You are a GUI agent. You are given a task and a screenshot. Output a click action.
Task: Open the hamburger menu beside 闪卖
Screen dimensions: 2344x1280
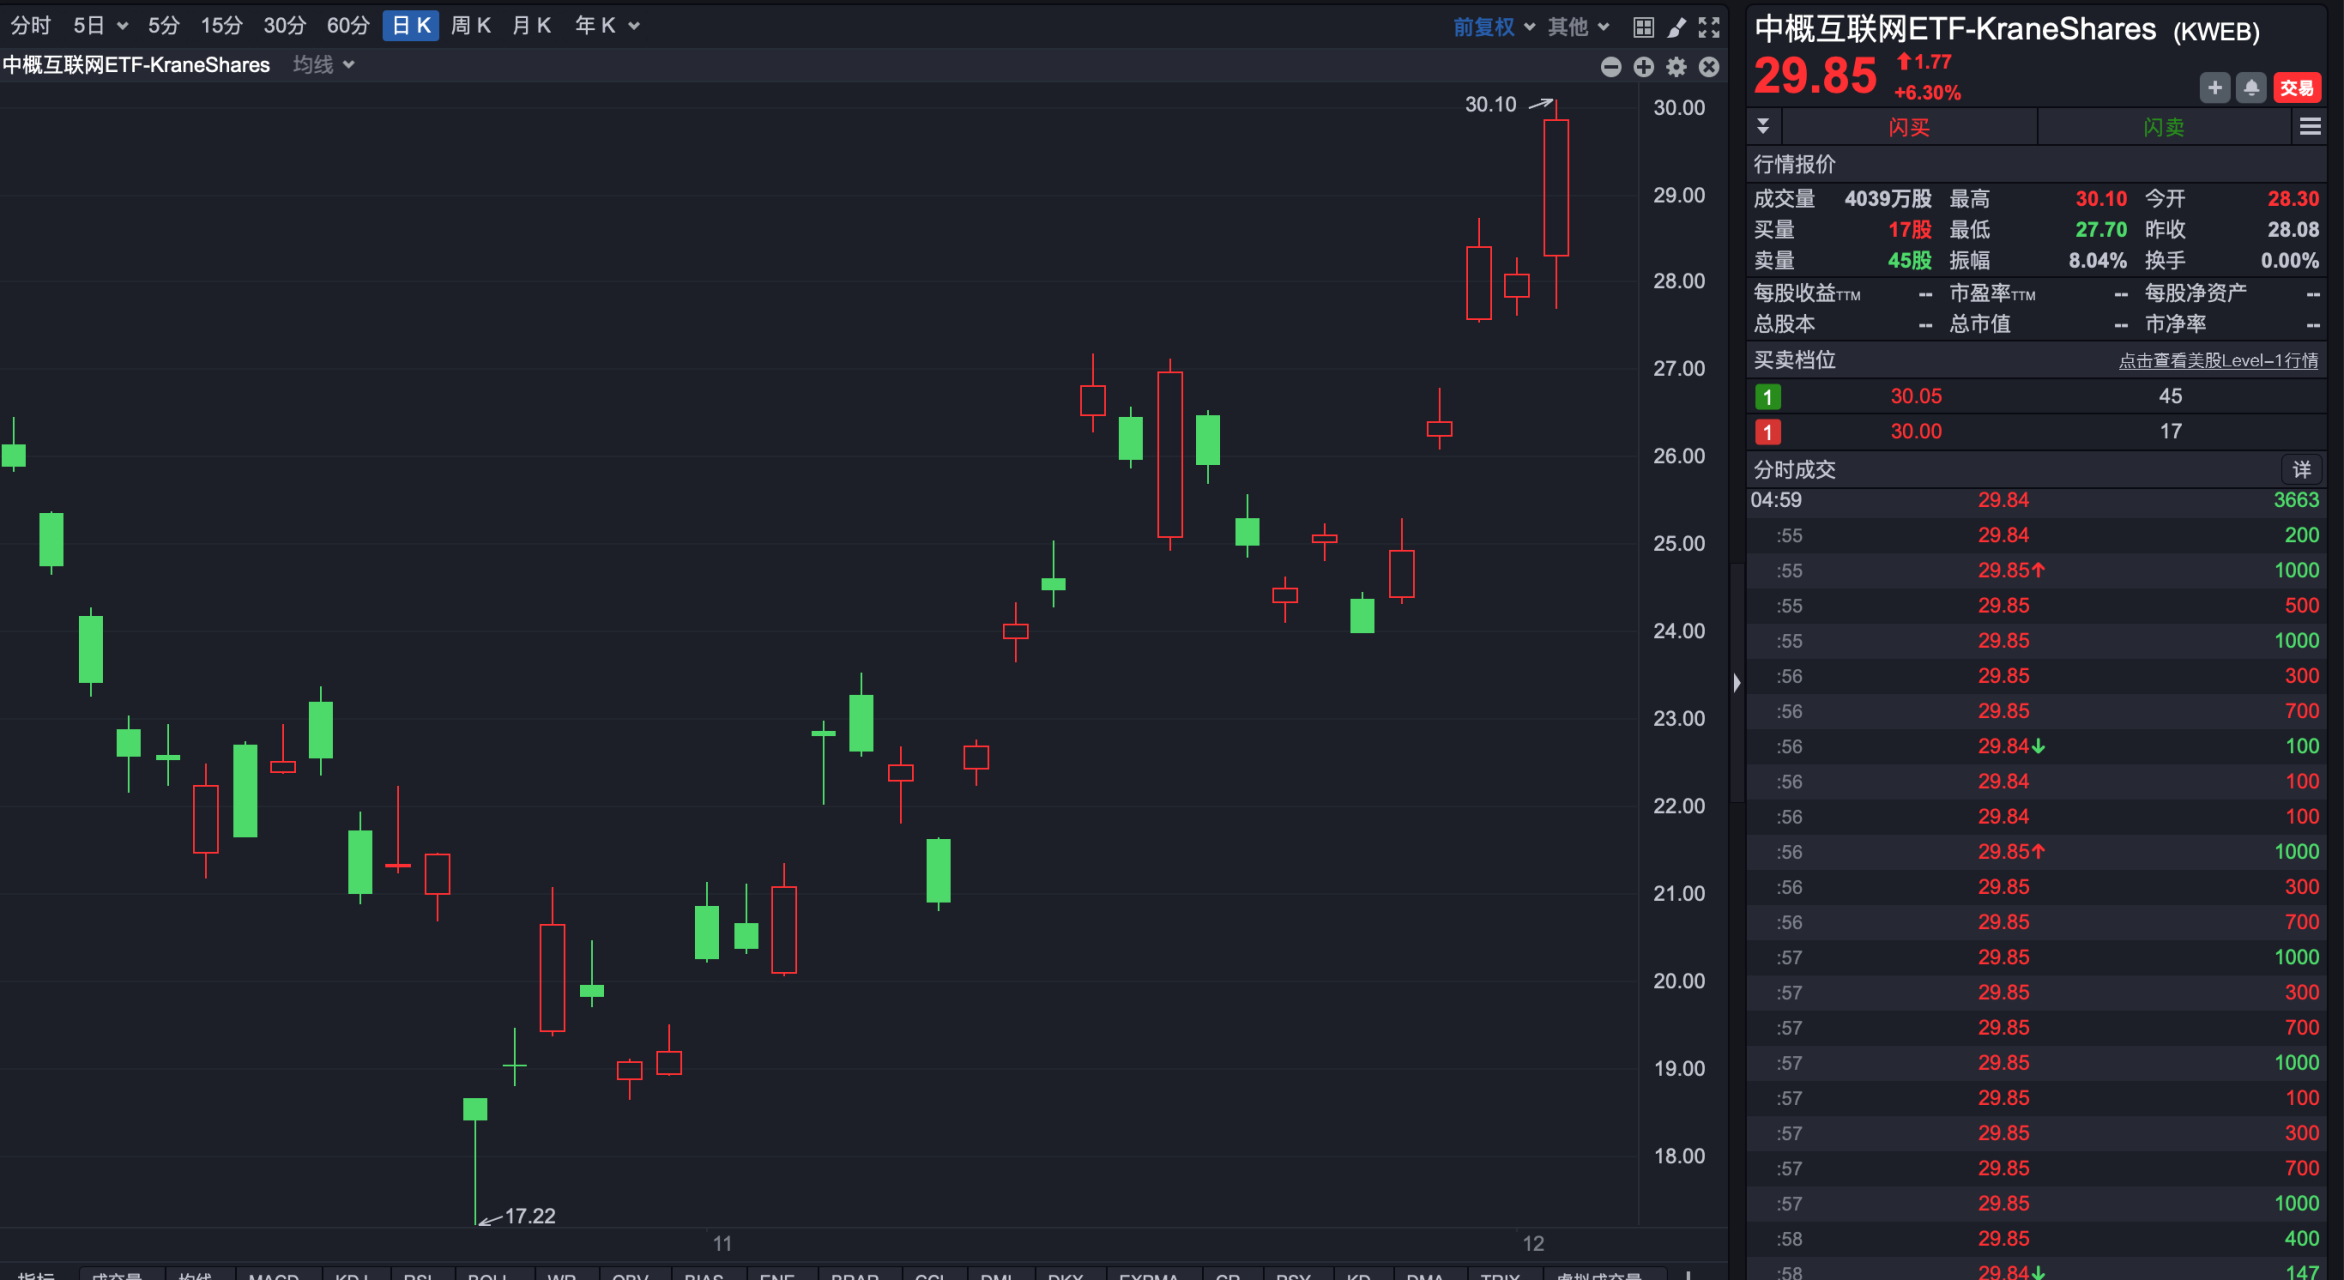click(x=2310, y=127)
